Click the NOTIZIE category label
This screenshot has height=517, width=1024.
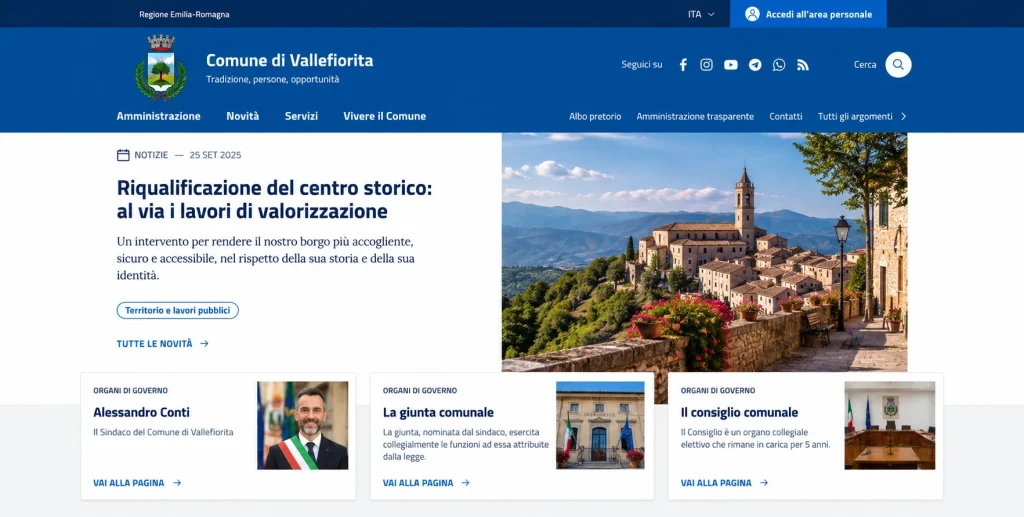(x=151, y=155)
